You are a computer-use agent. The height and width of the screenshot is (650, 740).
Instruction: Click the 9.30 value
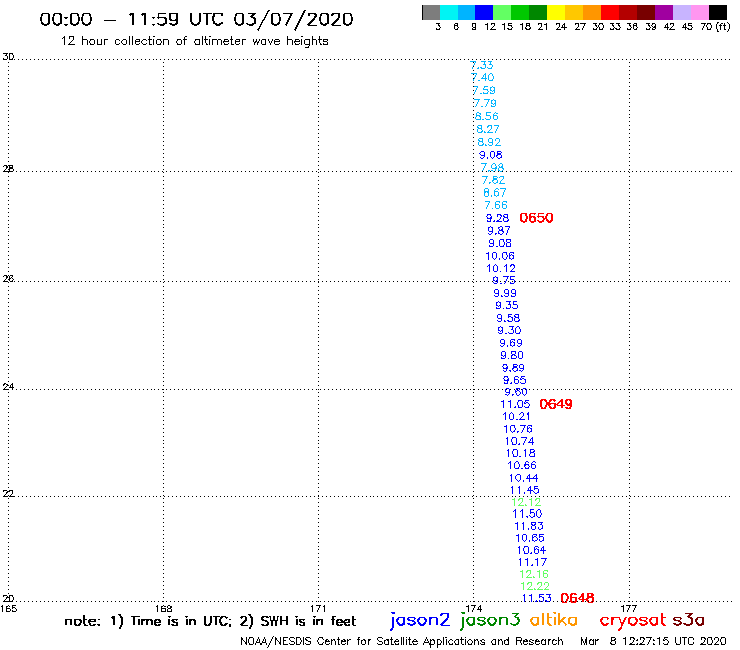coord(509,330)
